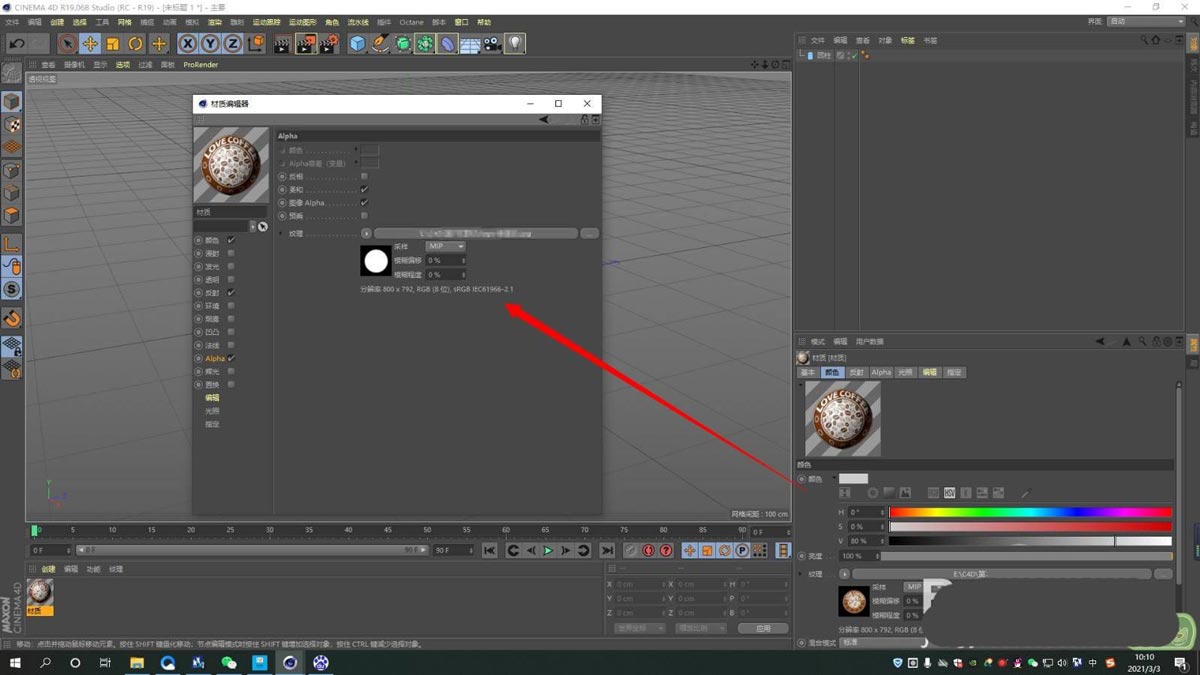1200x675 pixels.
Task: Open the MIP sampling dropdown
Action: point(445,246)
